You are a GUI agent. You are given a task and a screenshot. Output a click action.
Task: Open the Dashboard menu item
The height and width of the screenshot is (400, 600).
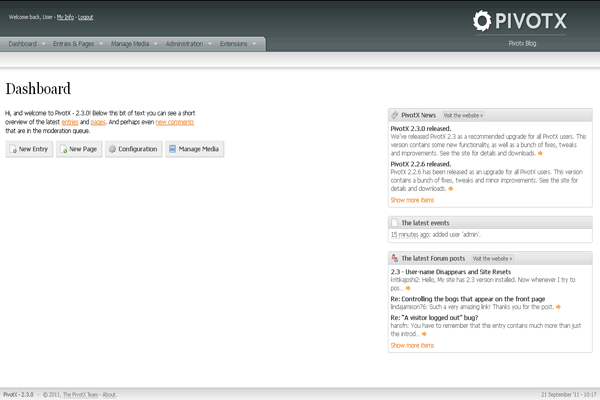[x=23, y=44]
